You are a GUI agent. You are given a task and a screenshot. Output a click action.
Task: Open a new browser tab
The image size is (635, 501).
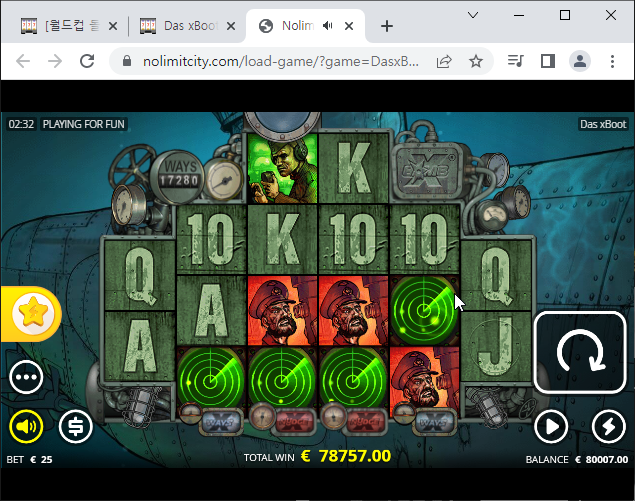point(387,26)
